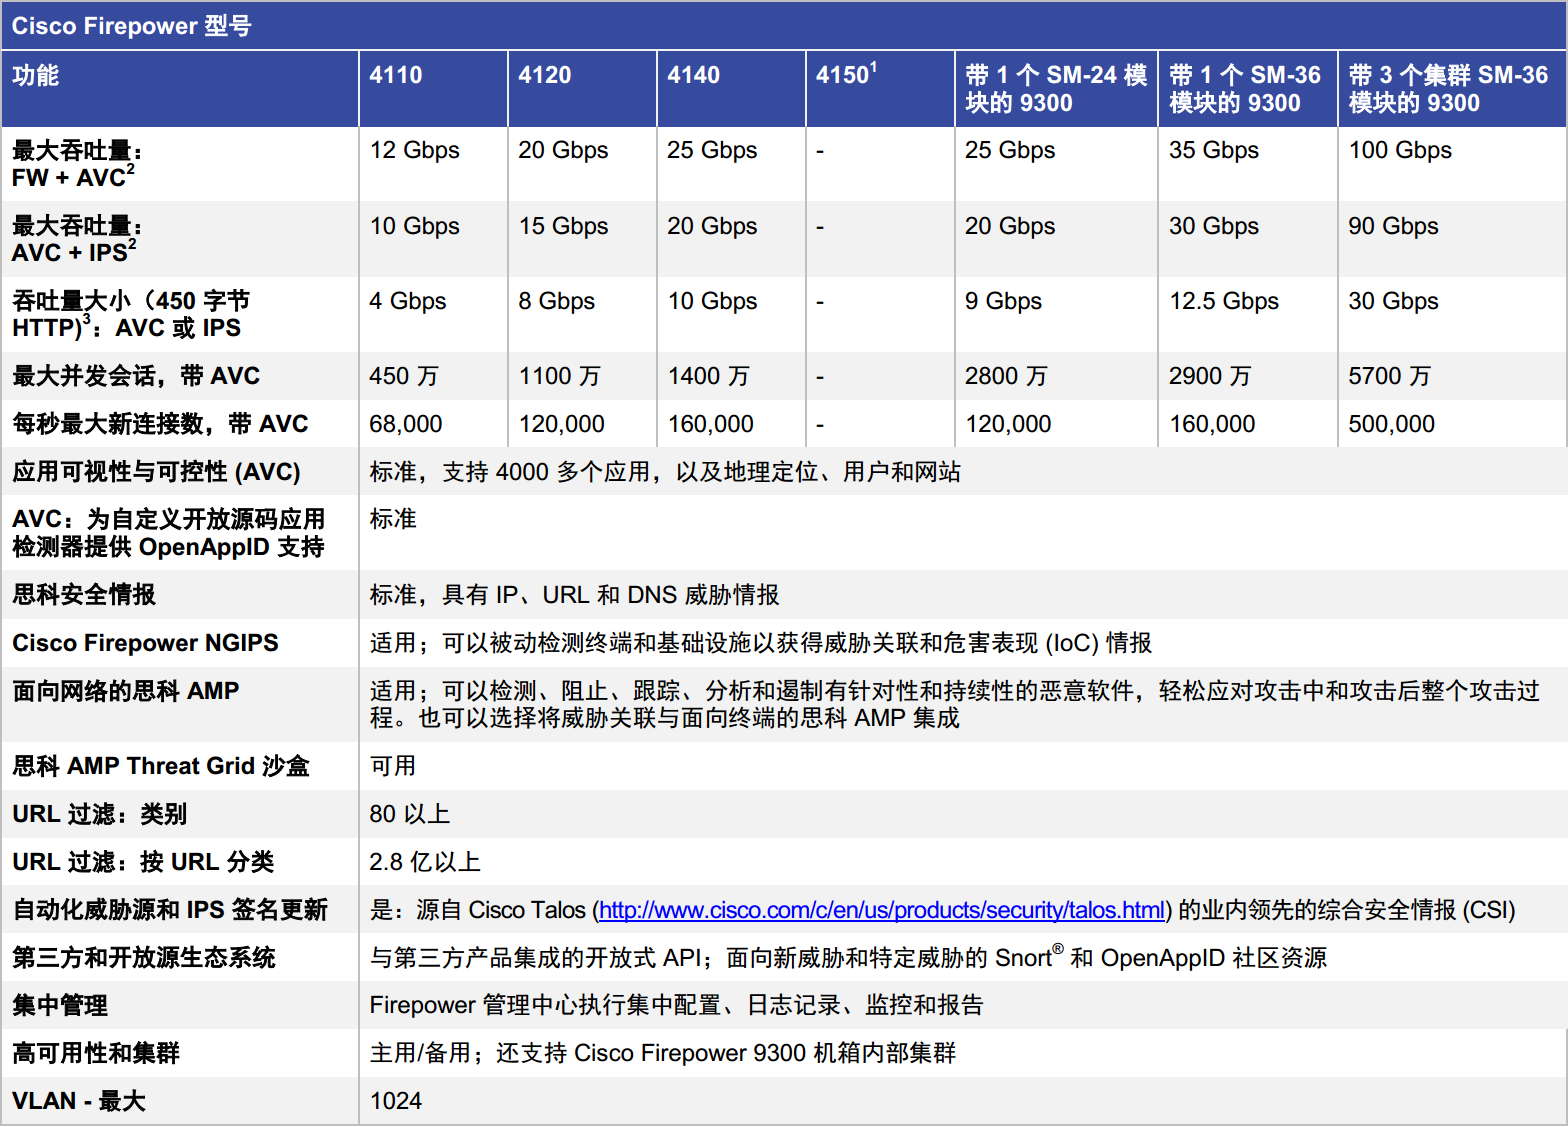The image size is (1568, 1126).
Task: Select the '2.8 亿以上' value
Action: [x=425, y=862]
